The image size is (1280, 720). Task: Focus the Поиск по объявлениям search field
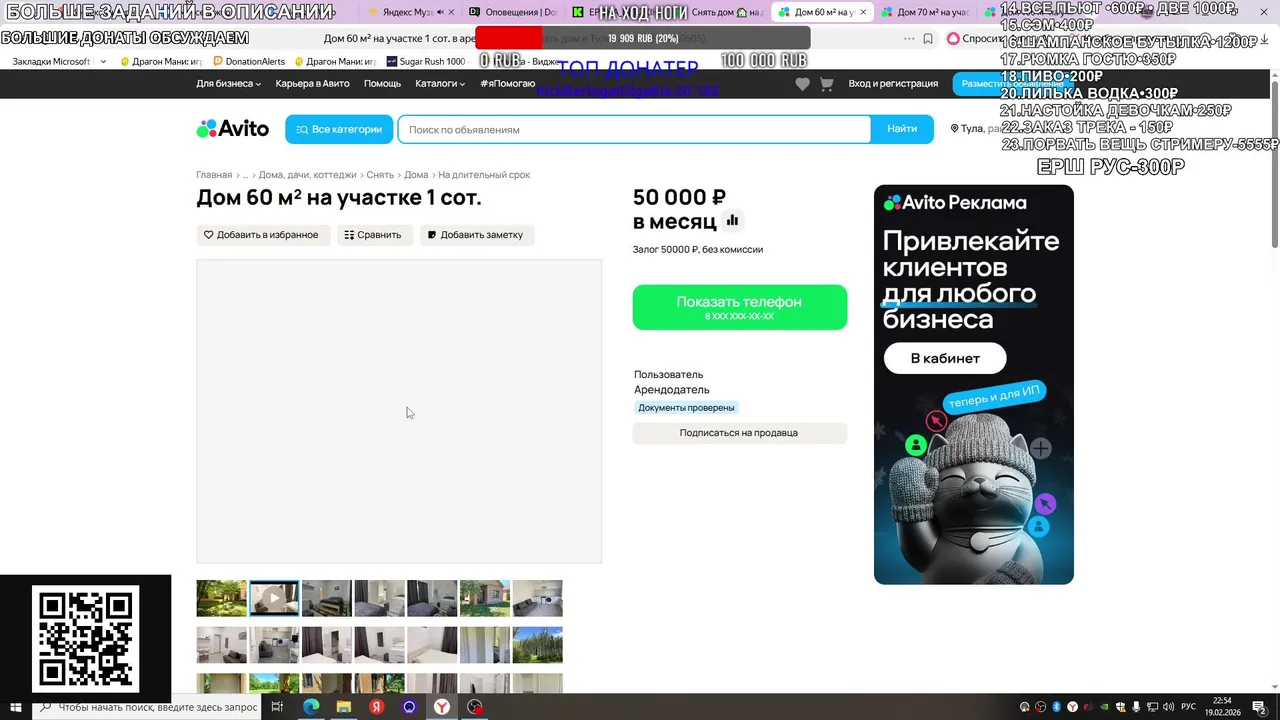(x=635, y=129)
